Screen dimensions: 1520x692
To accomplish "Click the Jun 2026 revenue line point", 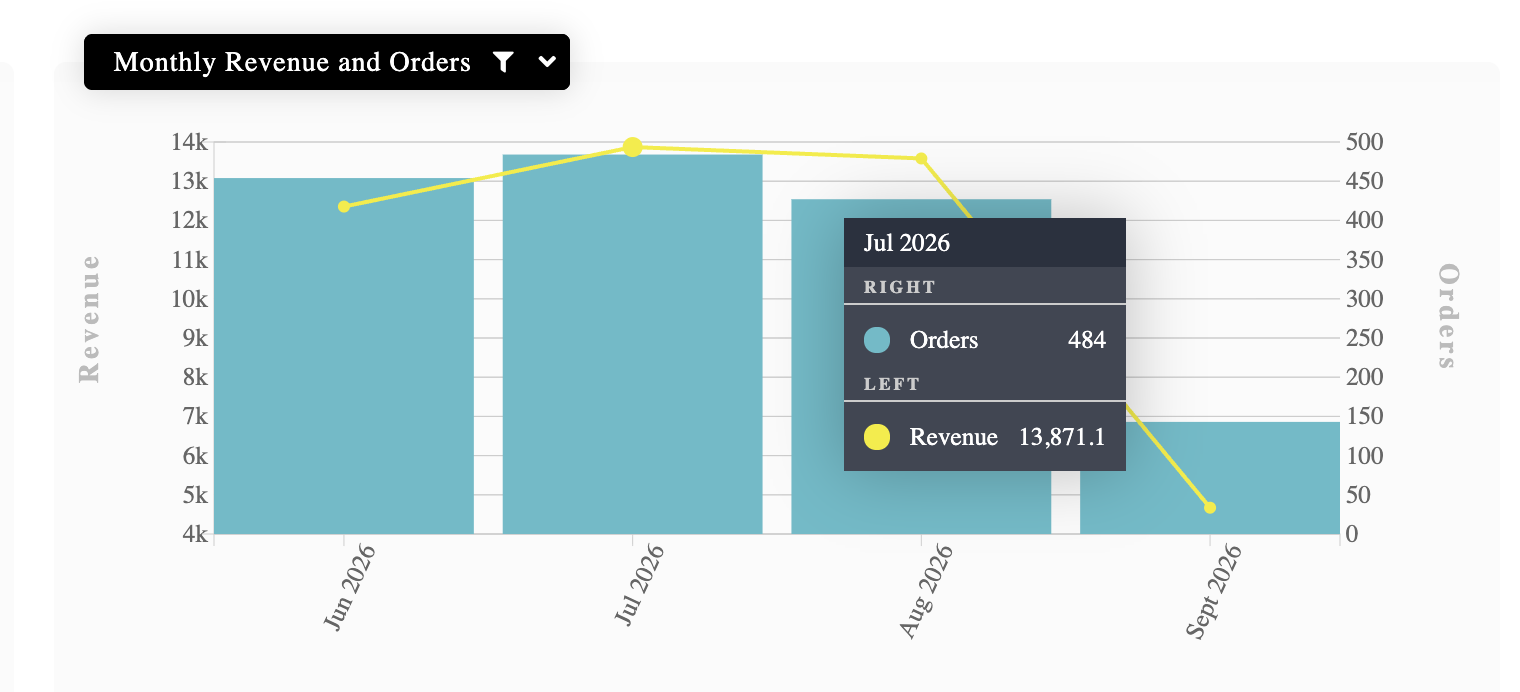I will pyautogui.click(x=344, y=206).
